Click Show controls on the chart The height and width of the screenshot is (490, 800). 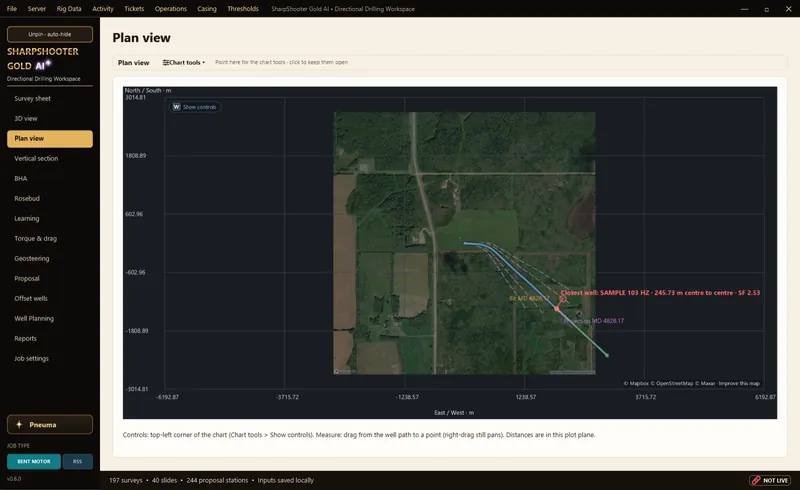pyautogui.click(x=195, y=107)
